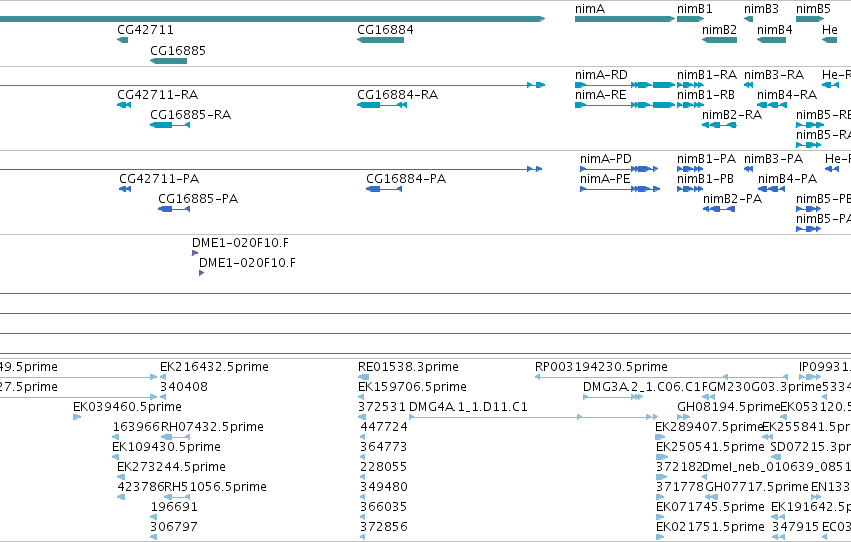Select the 372182 feature label
The width and height of the screenshot is (851, 542).
click(678, 467)
